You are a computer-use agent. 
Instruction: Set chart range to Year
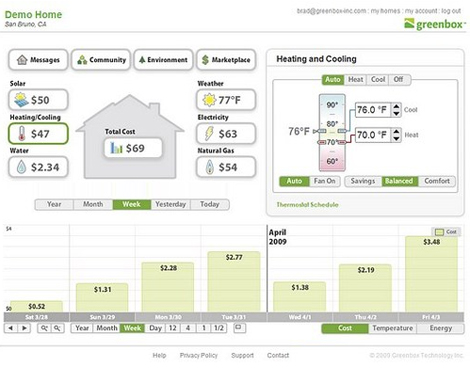[82, 328]
